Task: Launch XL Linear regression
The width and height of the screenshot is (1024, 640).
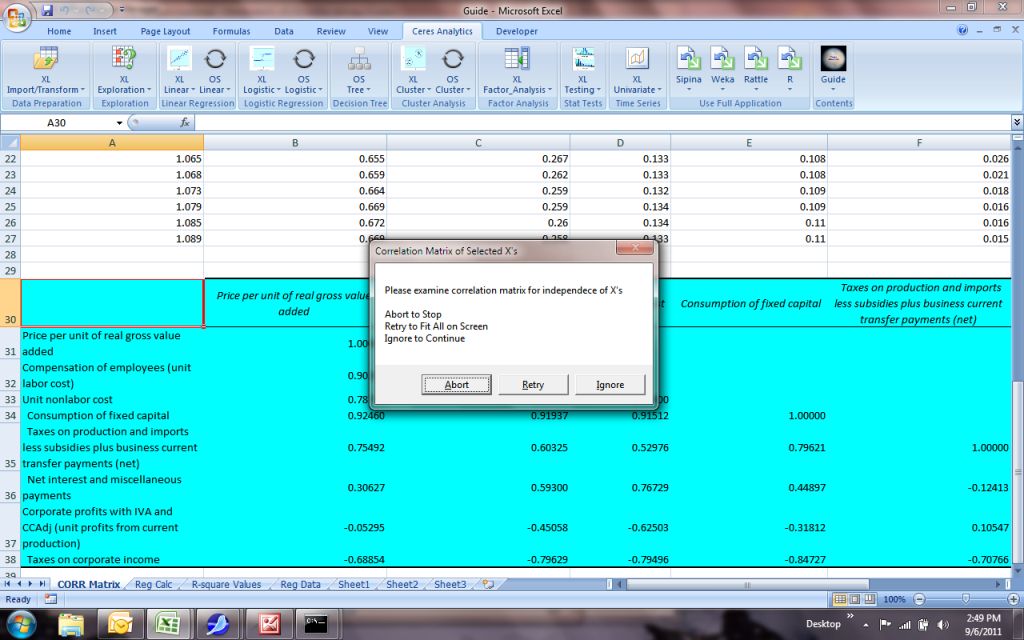Action: 178,71
